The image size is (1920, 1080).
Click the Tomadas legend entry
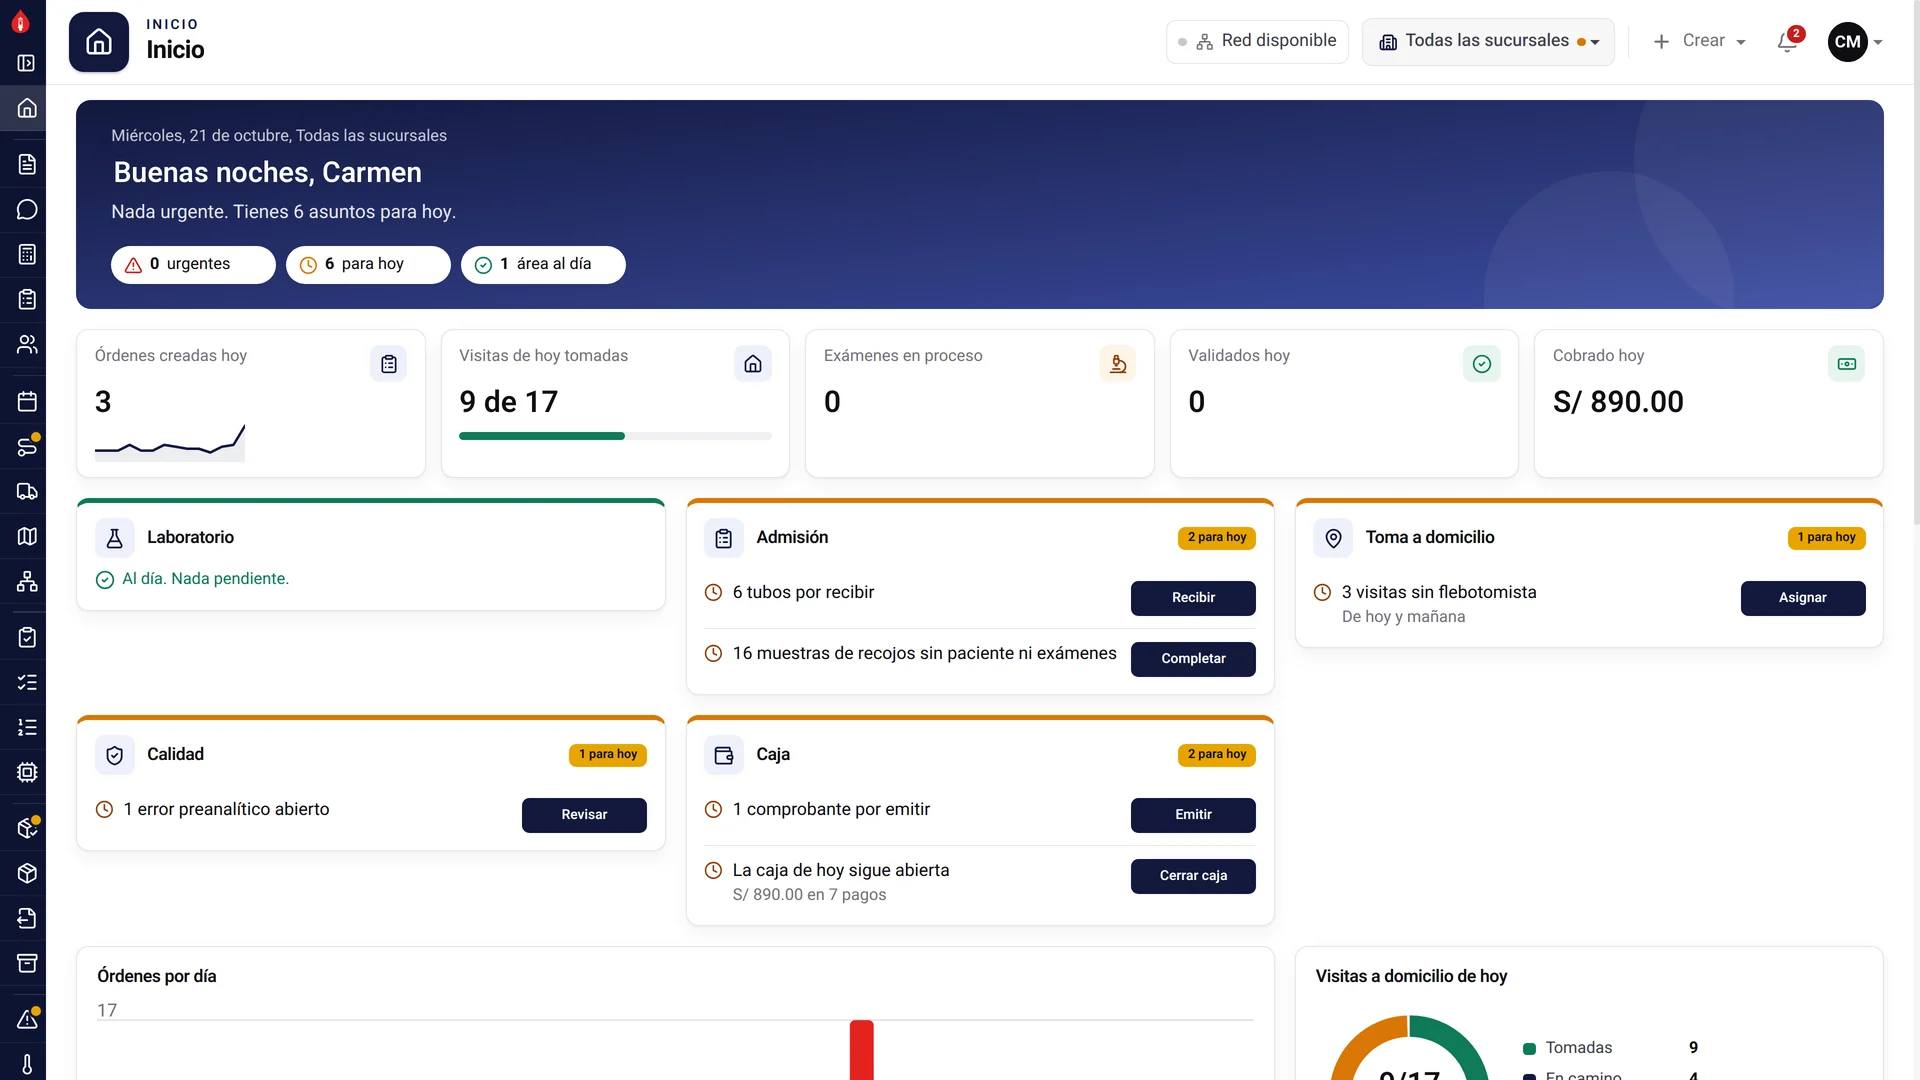click(1610, 1047)
